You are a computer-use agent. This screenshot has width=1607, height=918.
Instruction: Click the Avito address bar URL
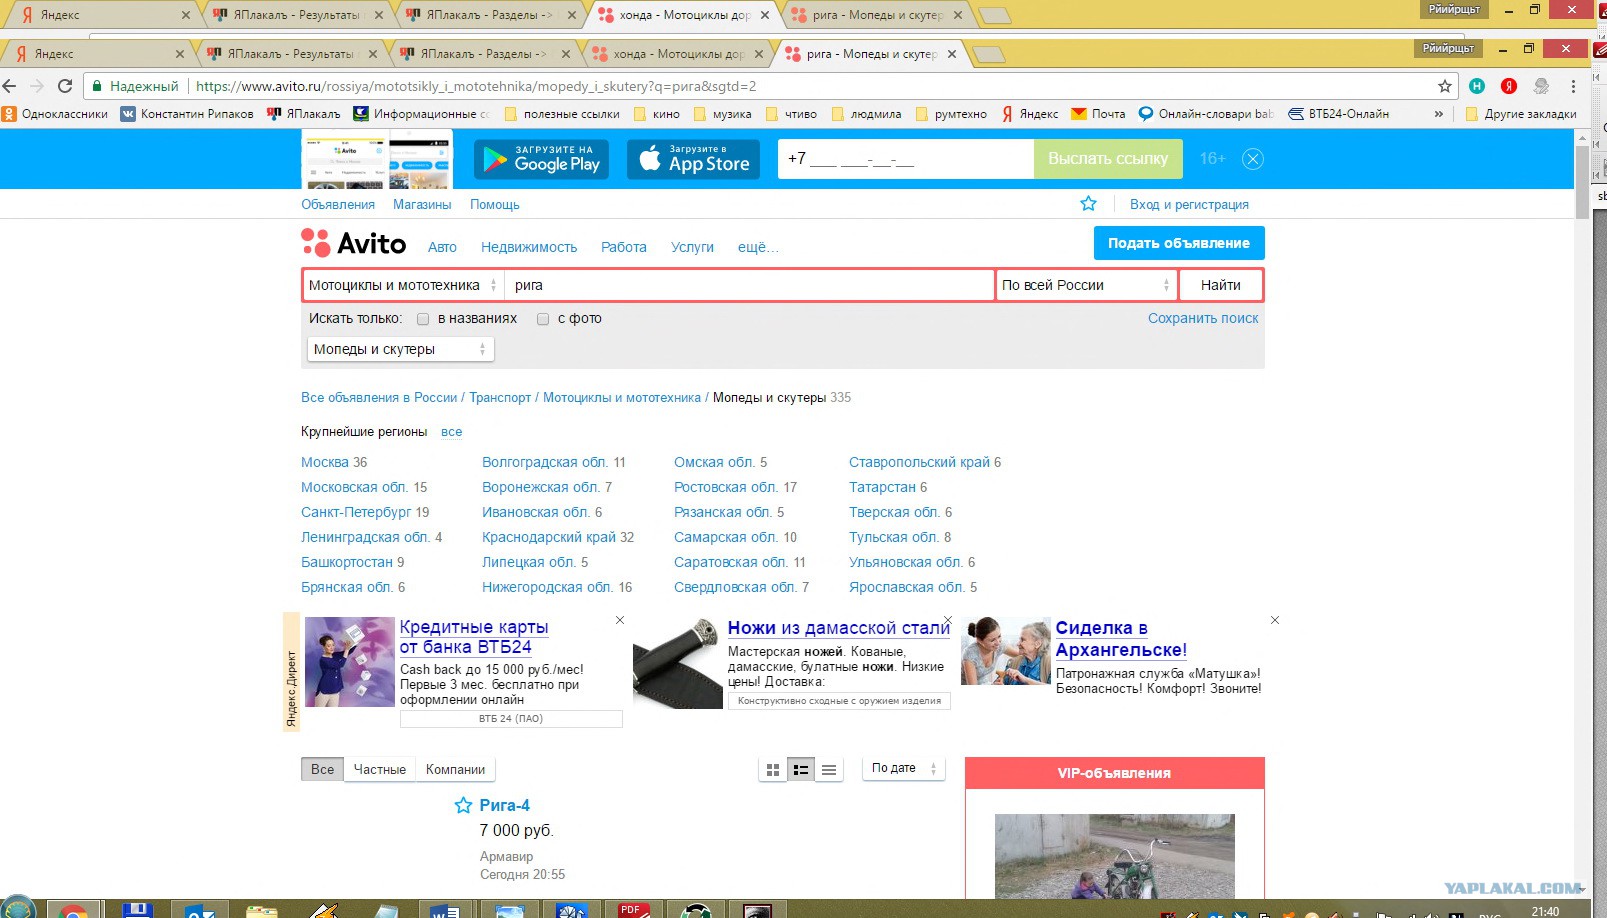[476, 86]
